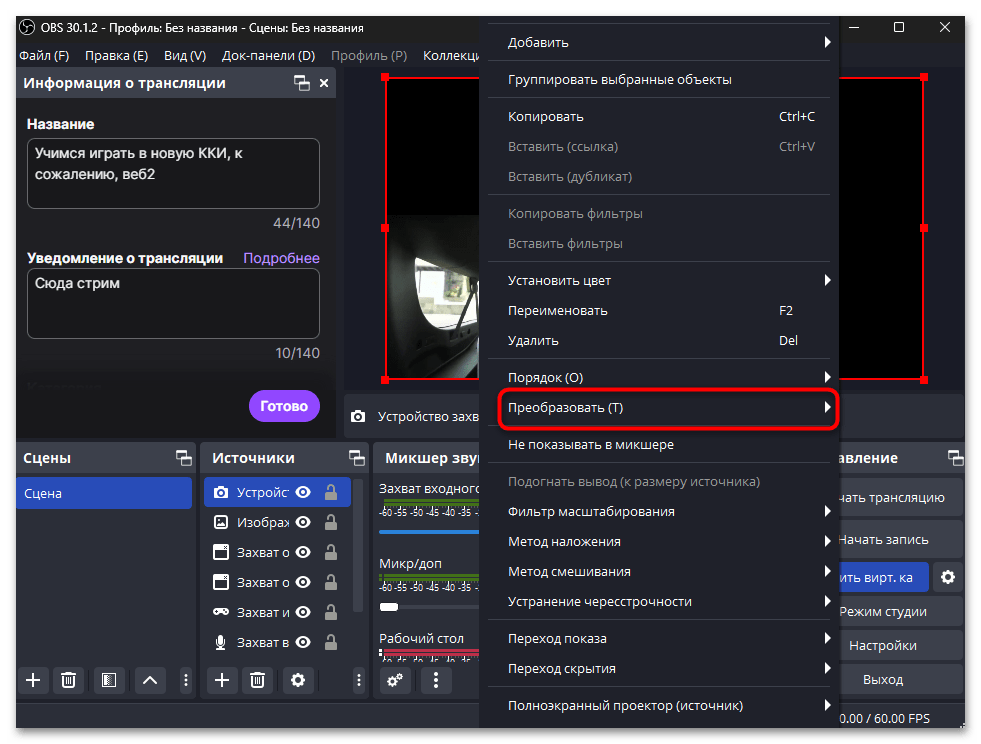
Task: Hide the image source with eye icon
Action: tap(303, 522)
